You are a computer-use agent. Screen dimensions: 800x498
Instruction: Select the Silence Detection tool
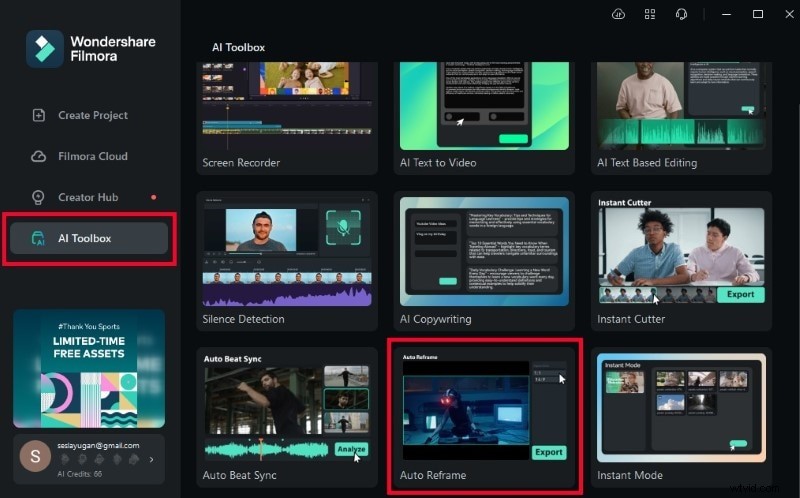coord(289,262)
